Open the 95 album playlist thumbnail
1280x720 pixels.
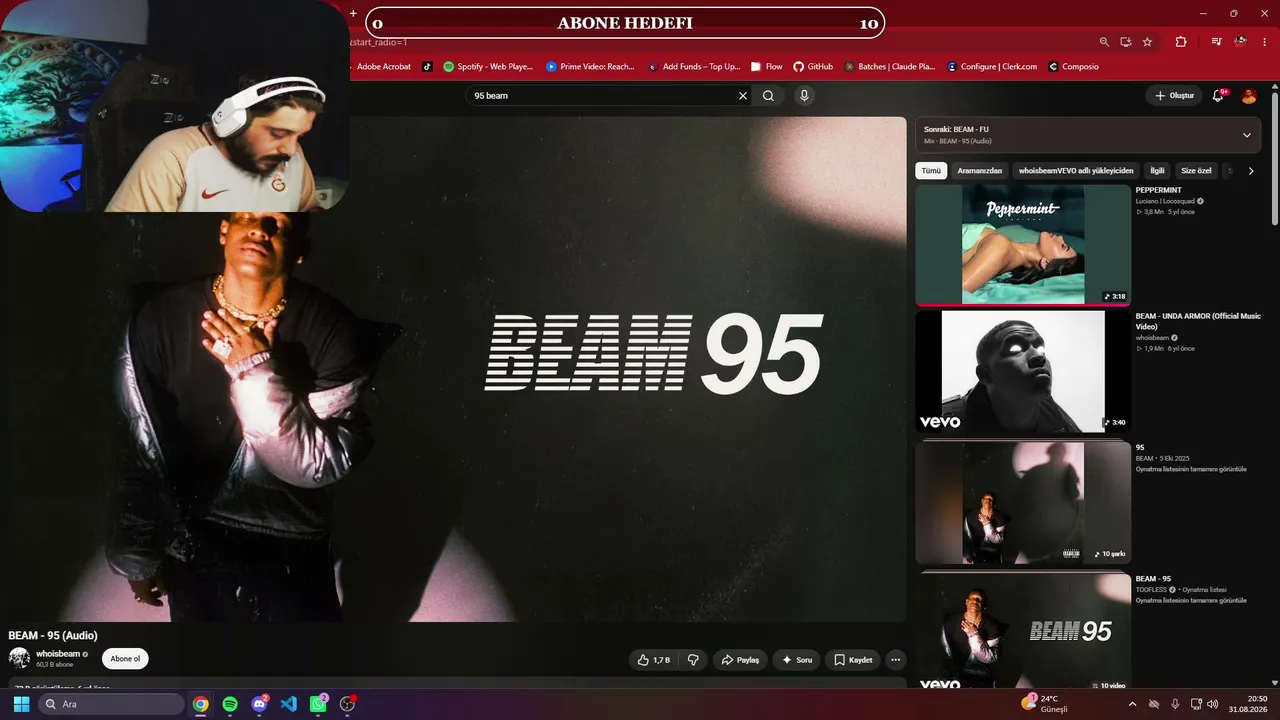click(x=1023, y=503)
